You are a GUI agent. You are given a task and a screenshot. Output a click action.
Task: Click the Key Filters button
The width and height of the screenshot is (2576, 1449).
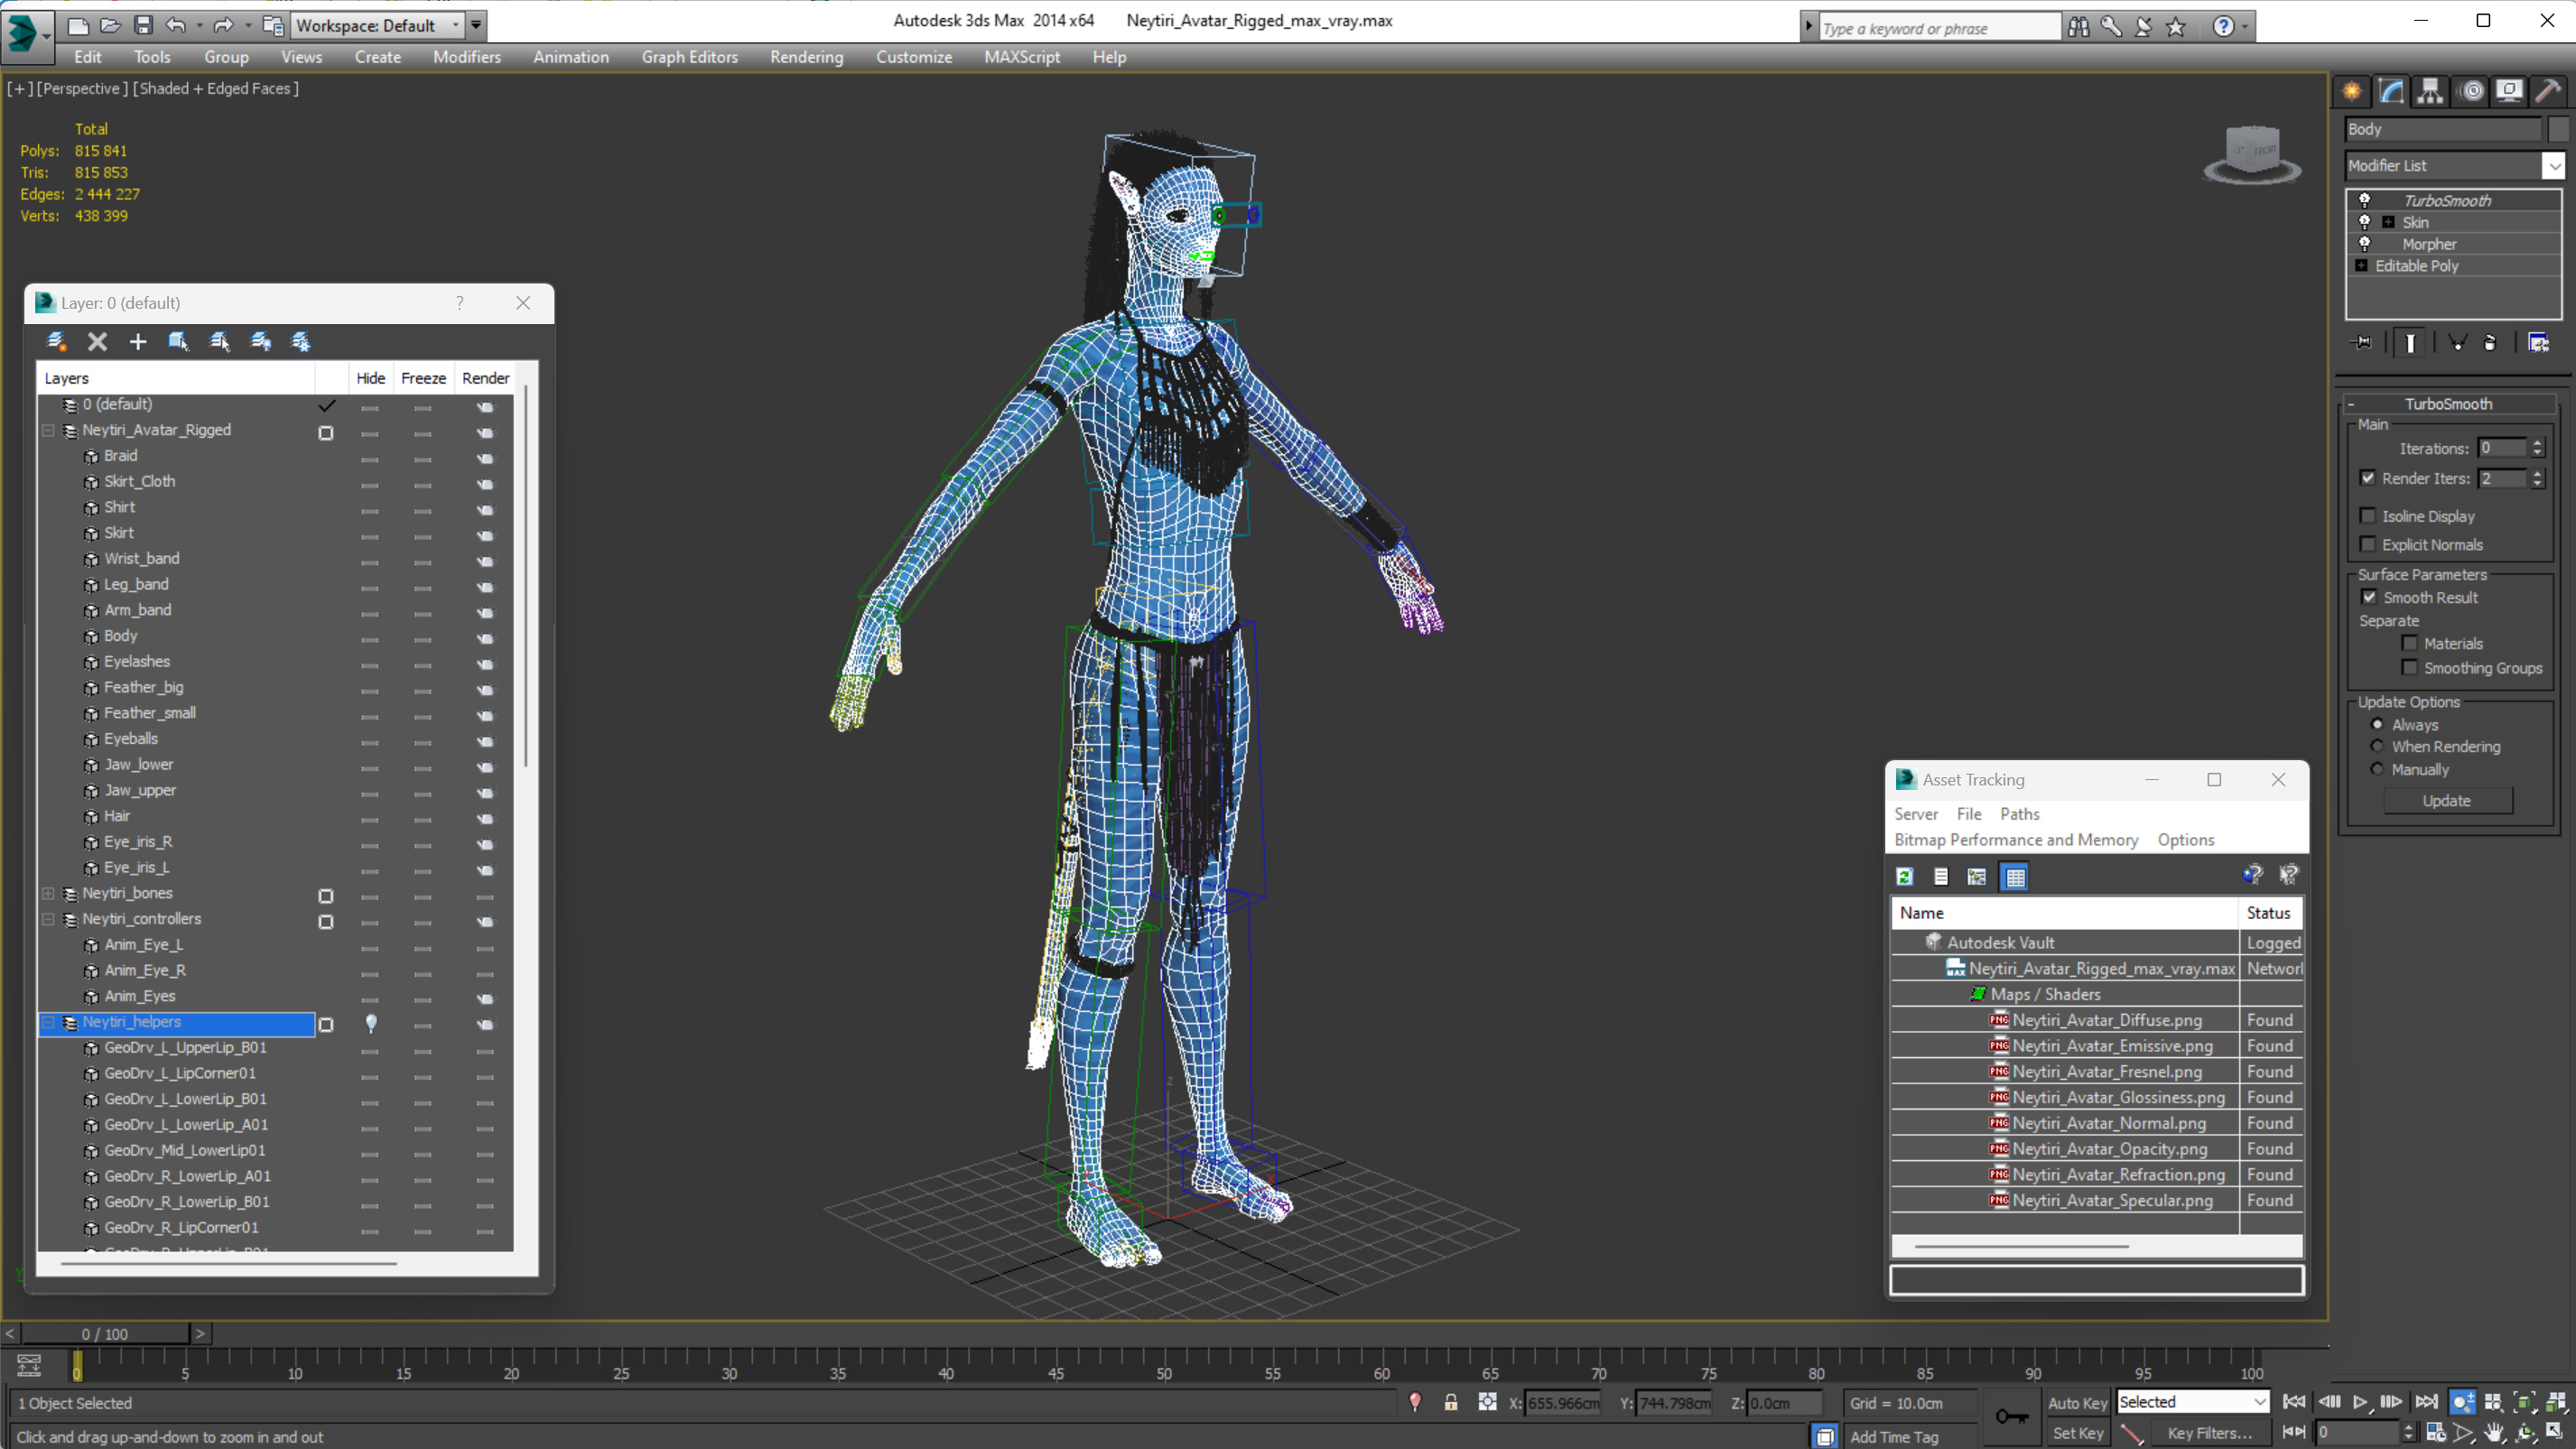click(x=2210, y=1433)
